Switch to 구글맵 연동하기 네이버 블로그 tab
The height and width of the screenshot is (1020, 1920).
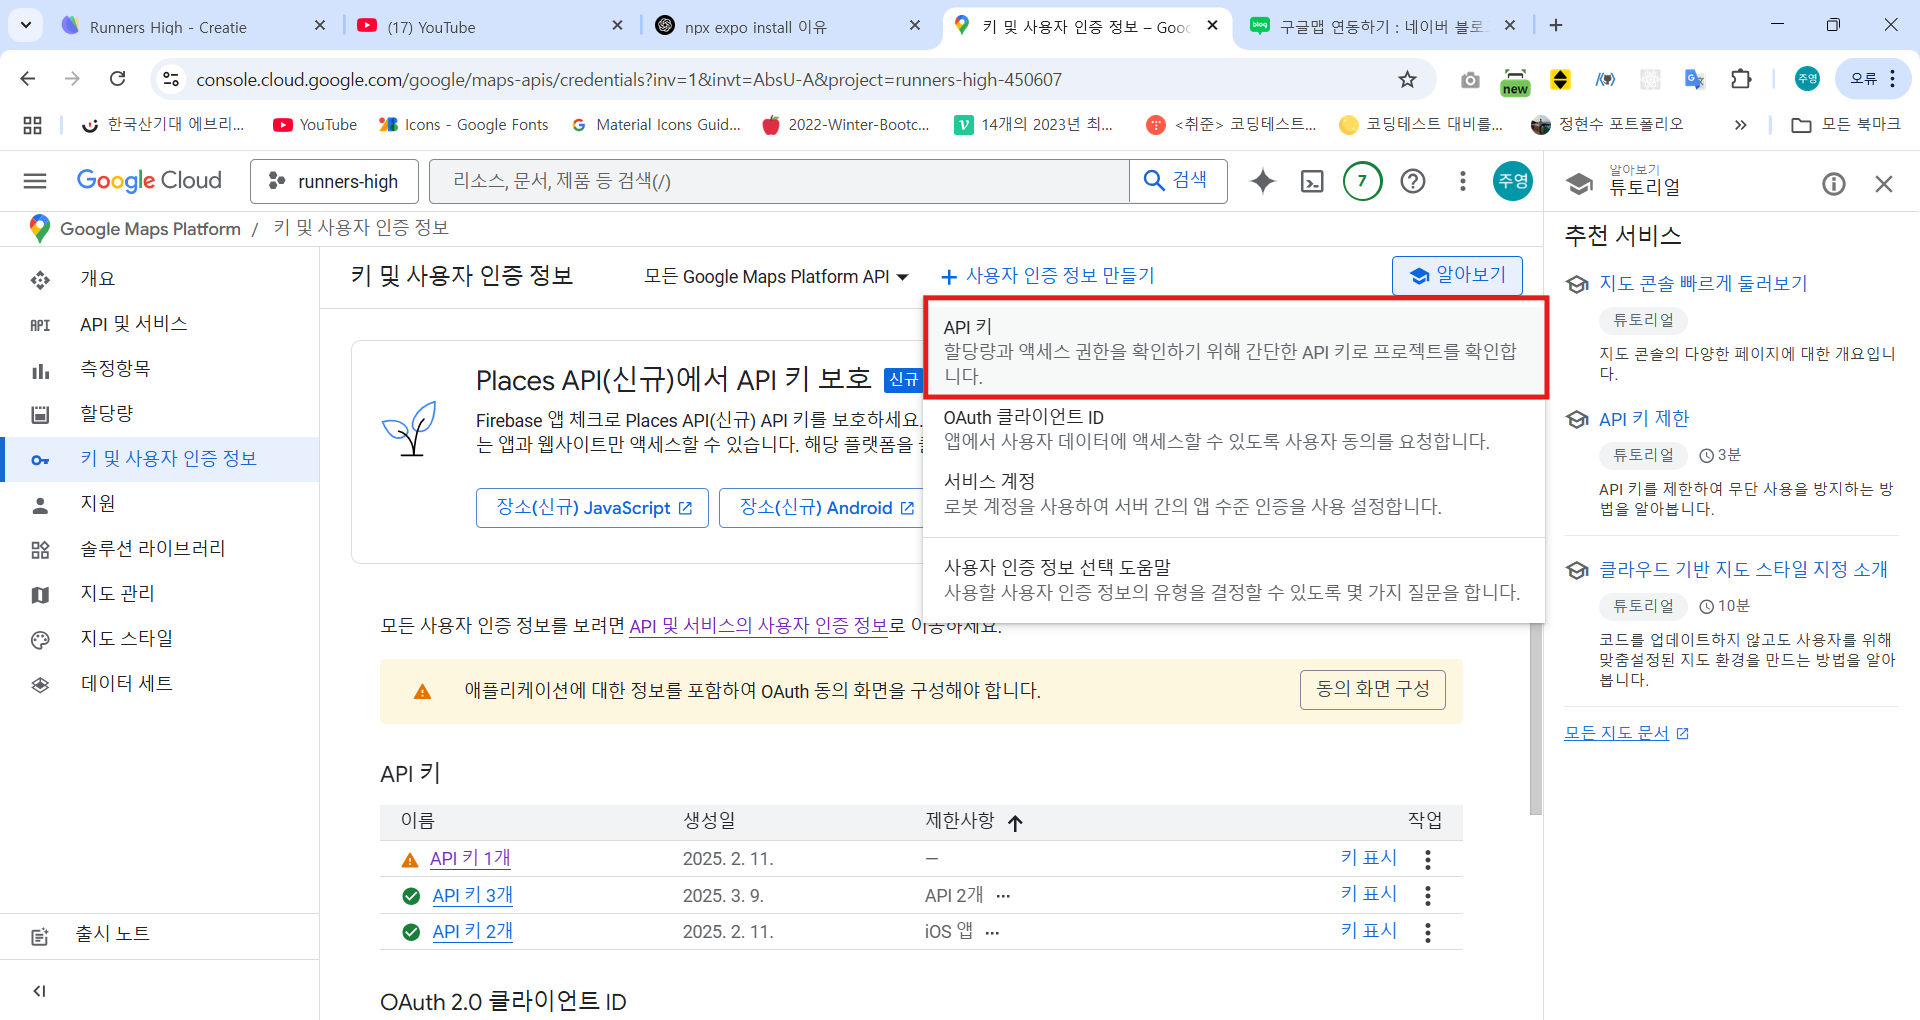click(x=1385, y=26)
